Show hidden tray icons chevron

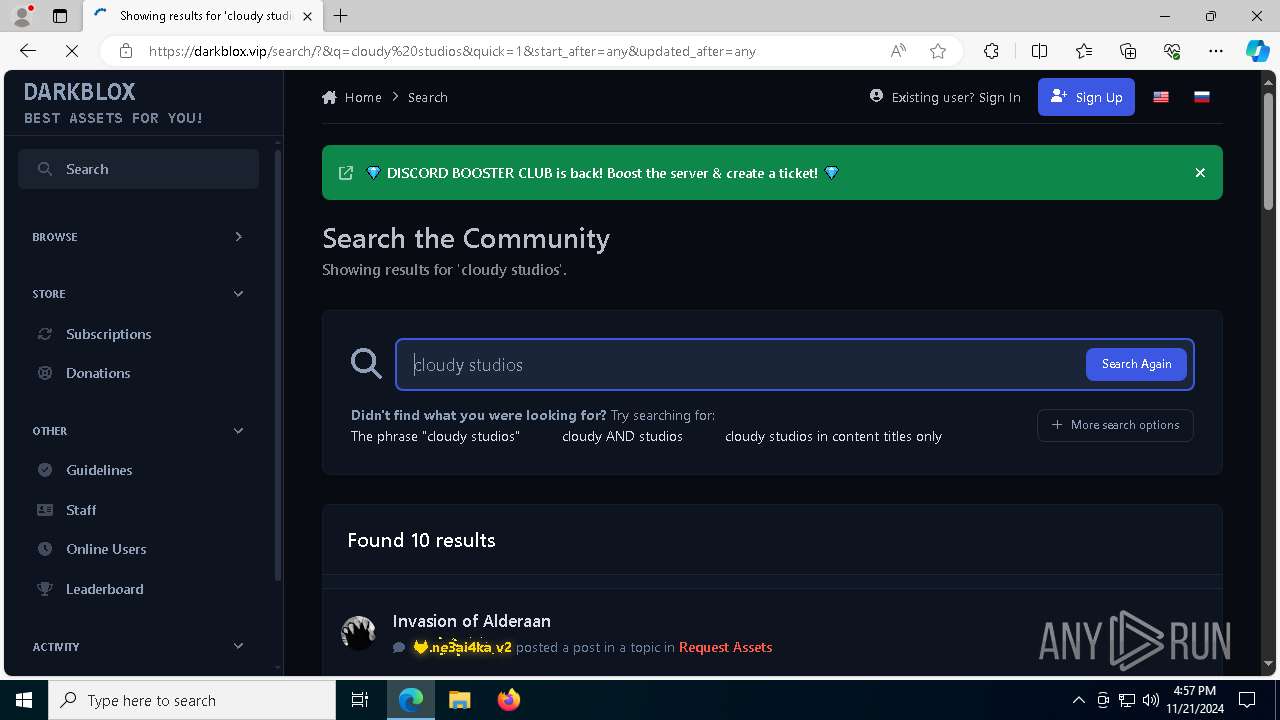click(1078, 700)
